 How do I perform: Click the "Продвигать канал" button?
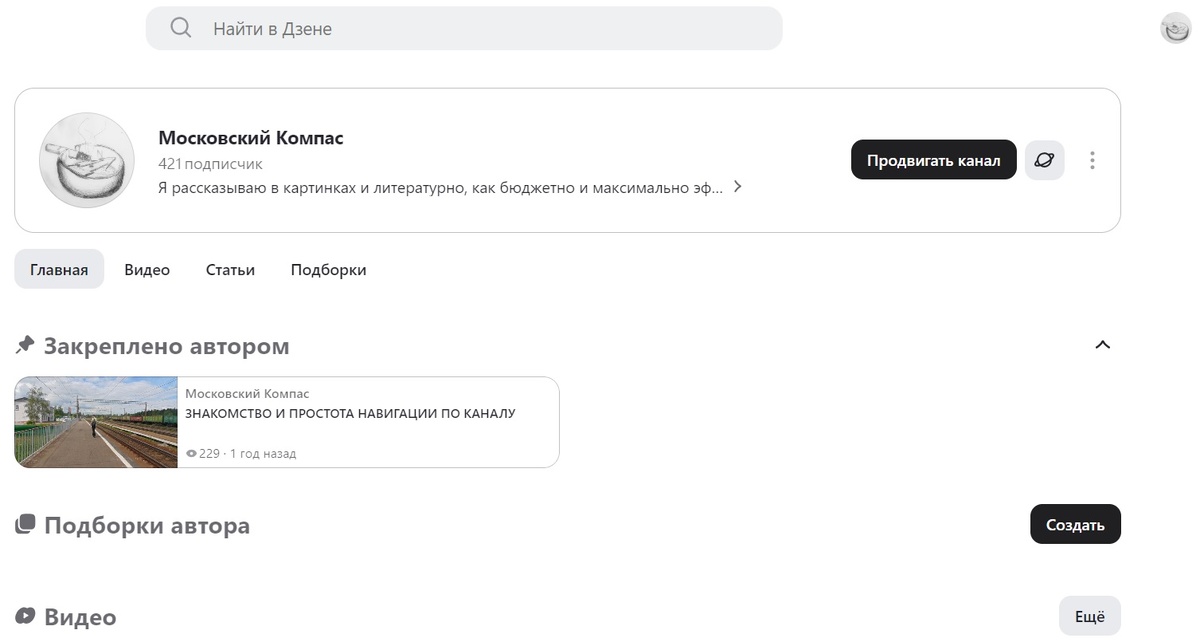933,160
